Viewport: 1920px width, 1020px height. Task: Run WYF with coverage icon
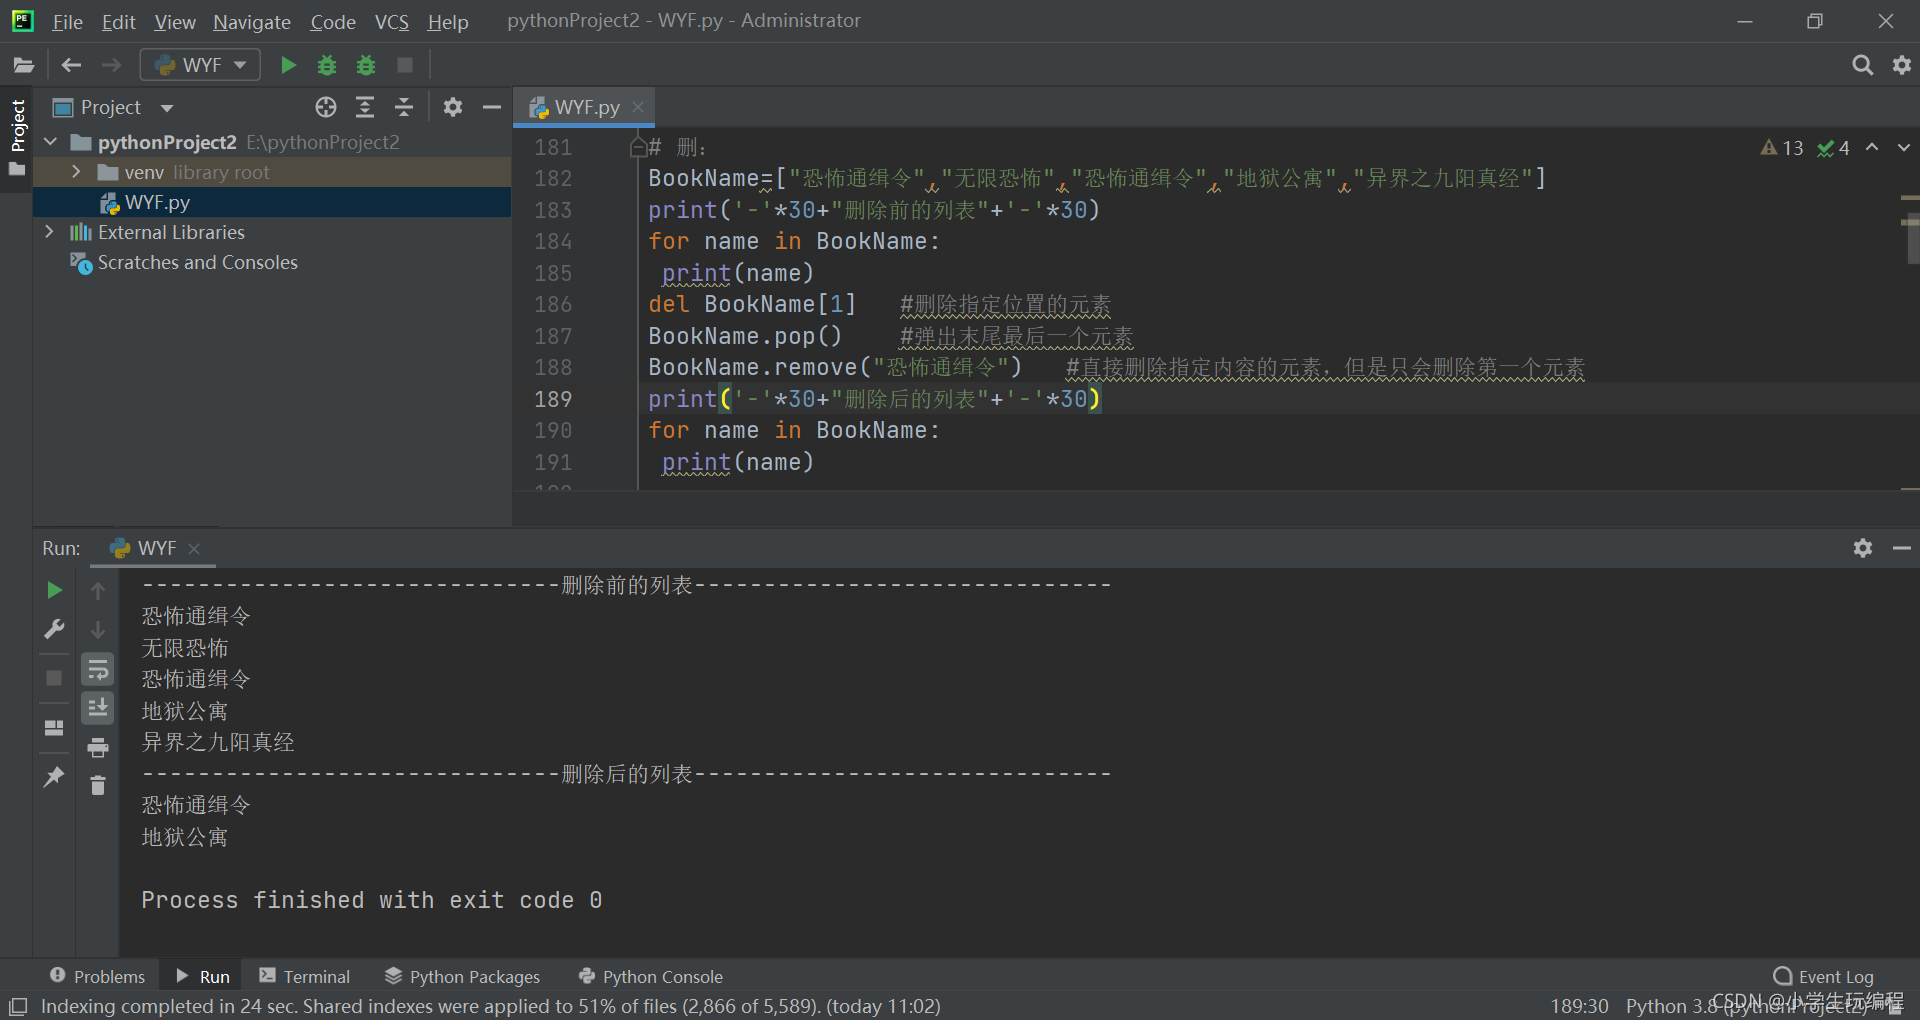tap(366, 65)
